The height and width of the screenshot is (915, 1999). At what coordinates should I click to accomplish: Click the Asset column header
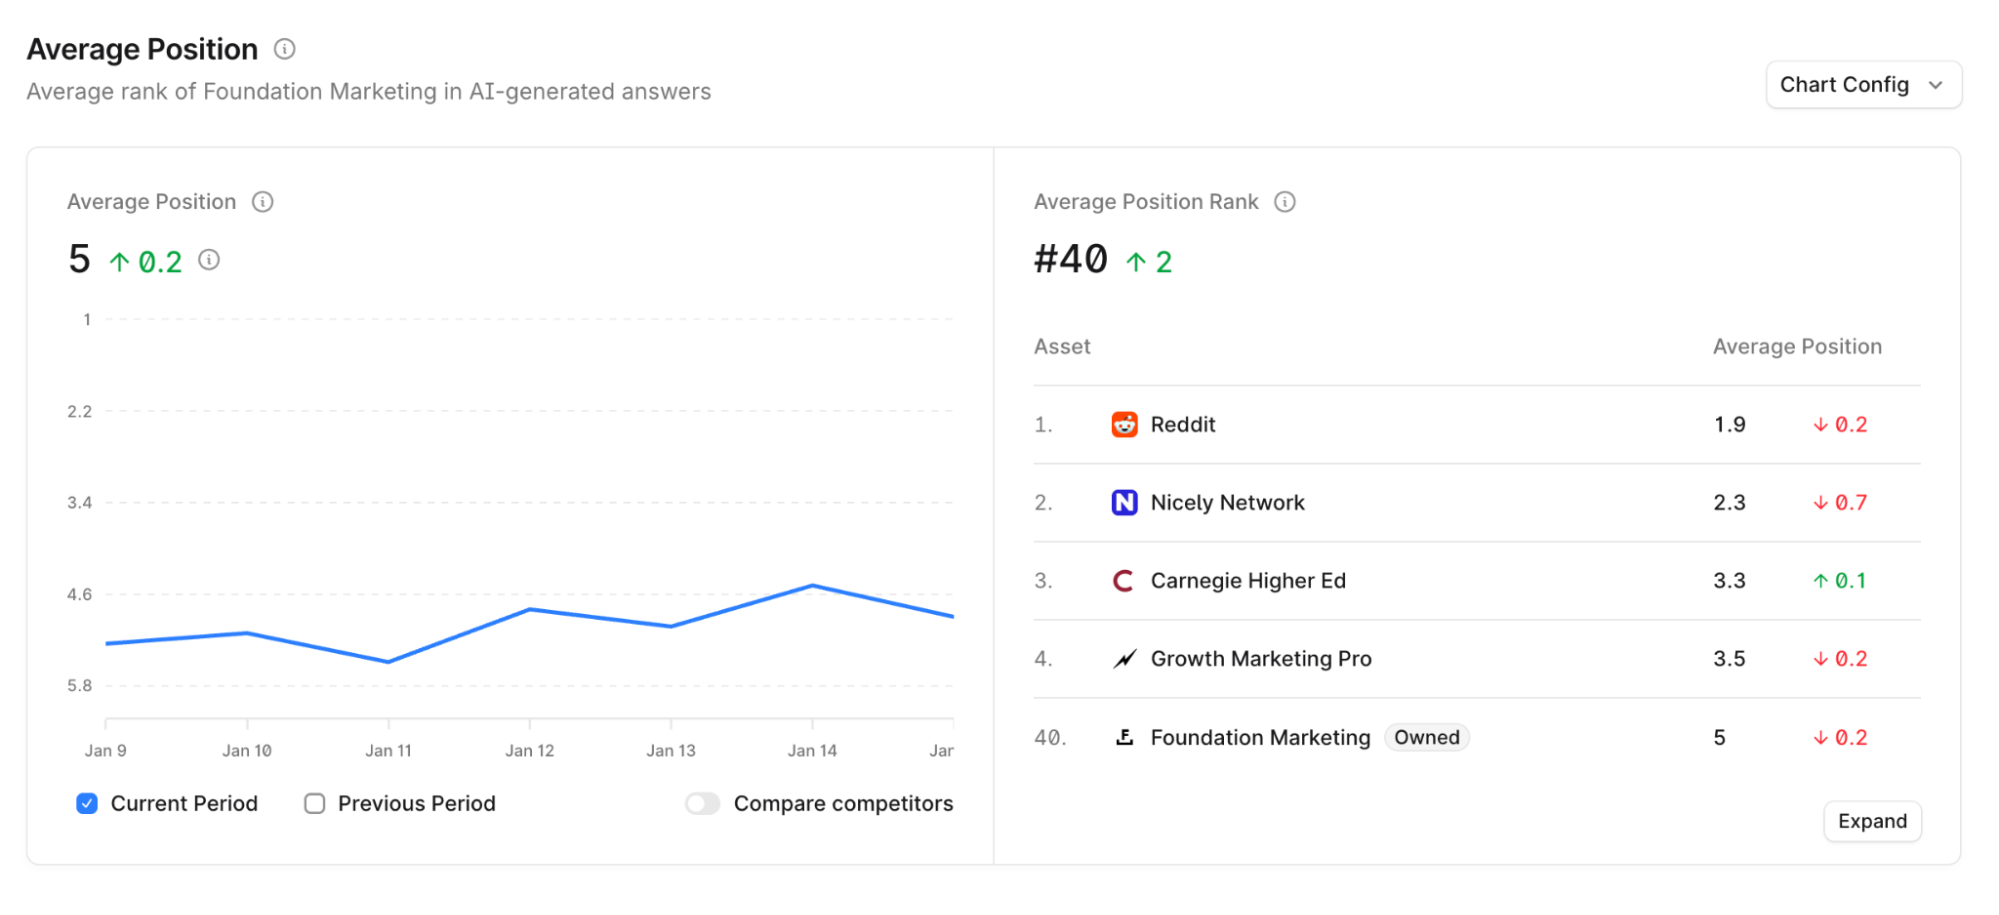click(x=1062, y=347)
